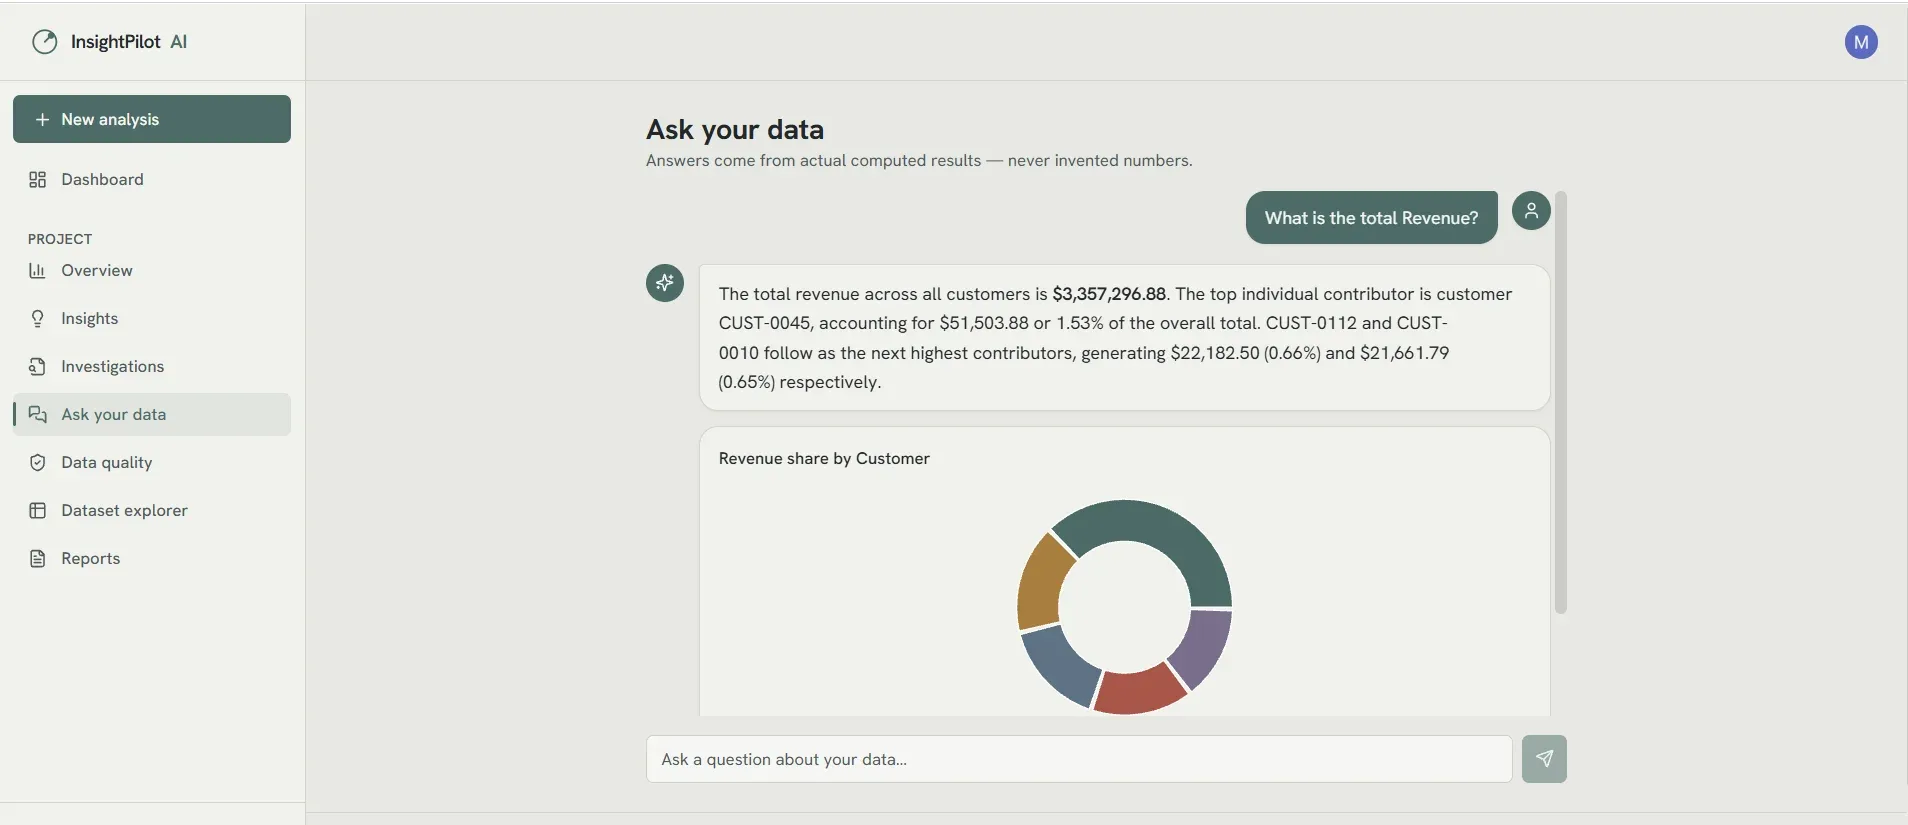Click the question input field
Viewport: 1908px width, 825px height.
pyautogui.click(x=1079, y=759)
